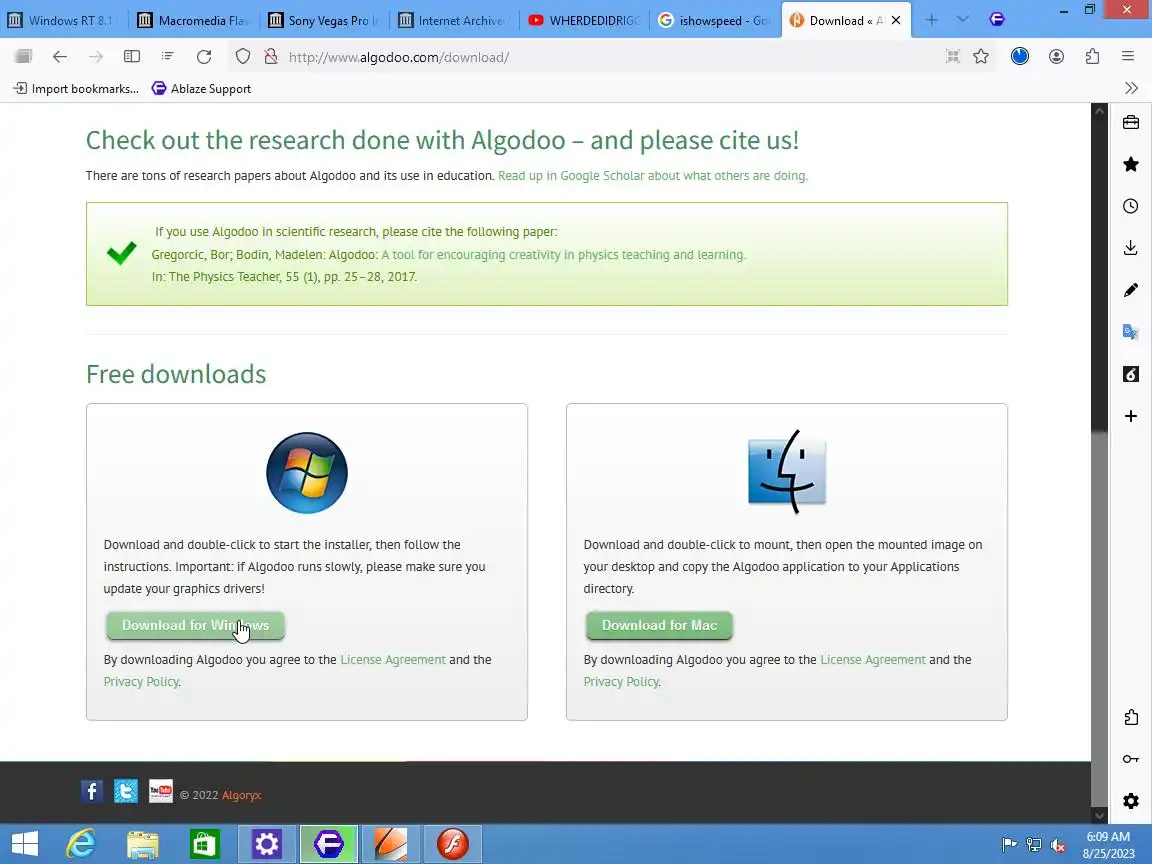Image resolution: width=1152 pixels, height=864 pixels.
Task: Click the muted volume tray icon
Action: tap(1058, 845)
